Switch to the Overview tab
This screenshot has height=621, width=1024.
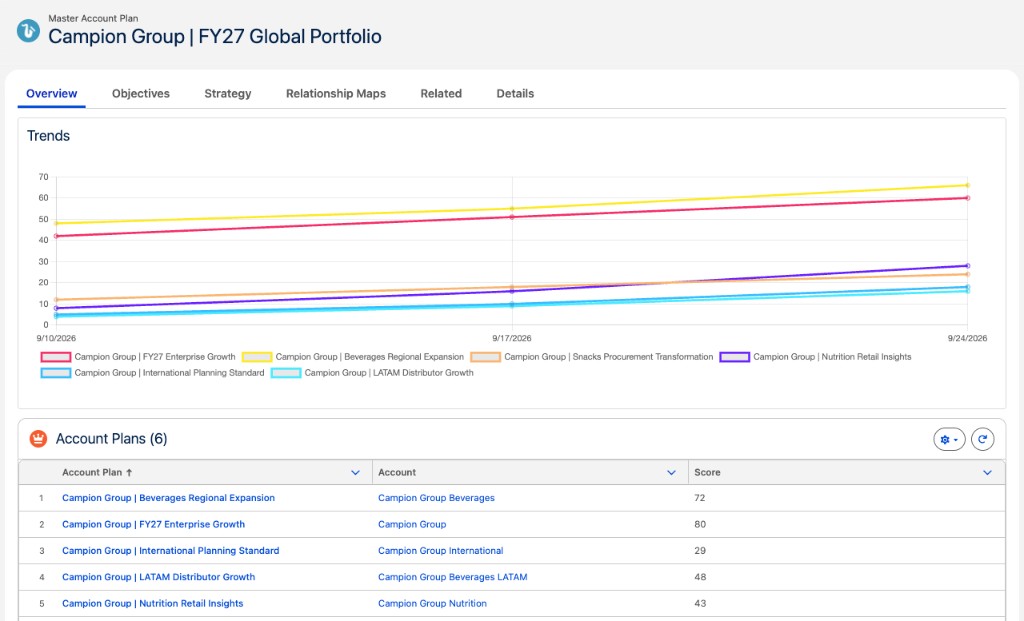click(x=52, y=93)
